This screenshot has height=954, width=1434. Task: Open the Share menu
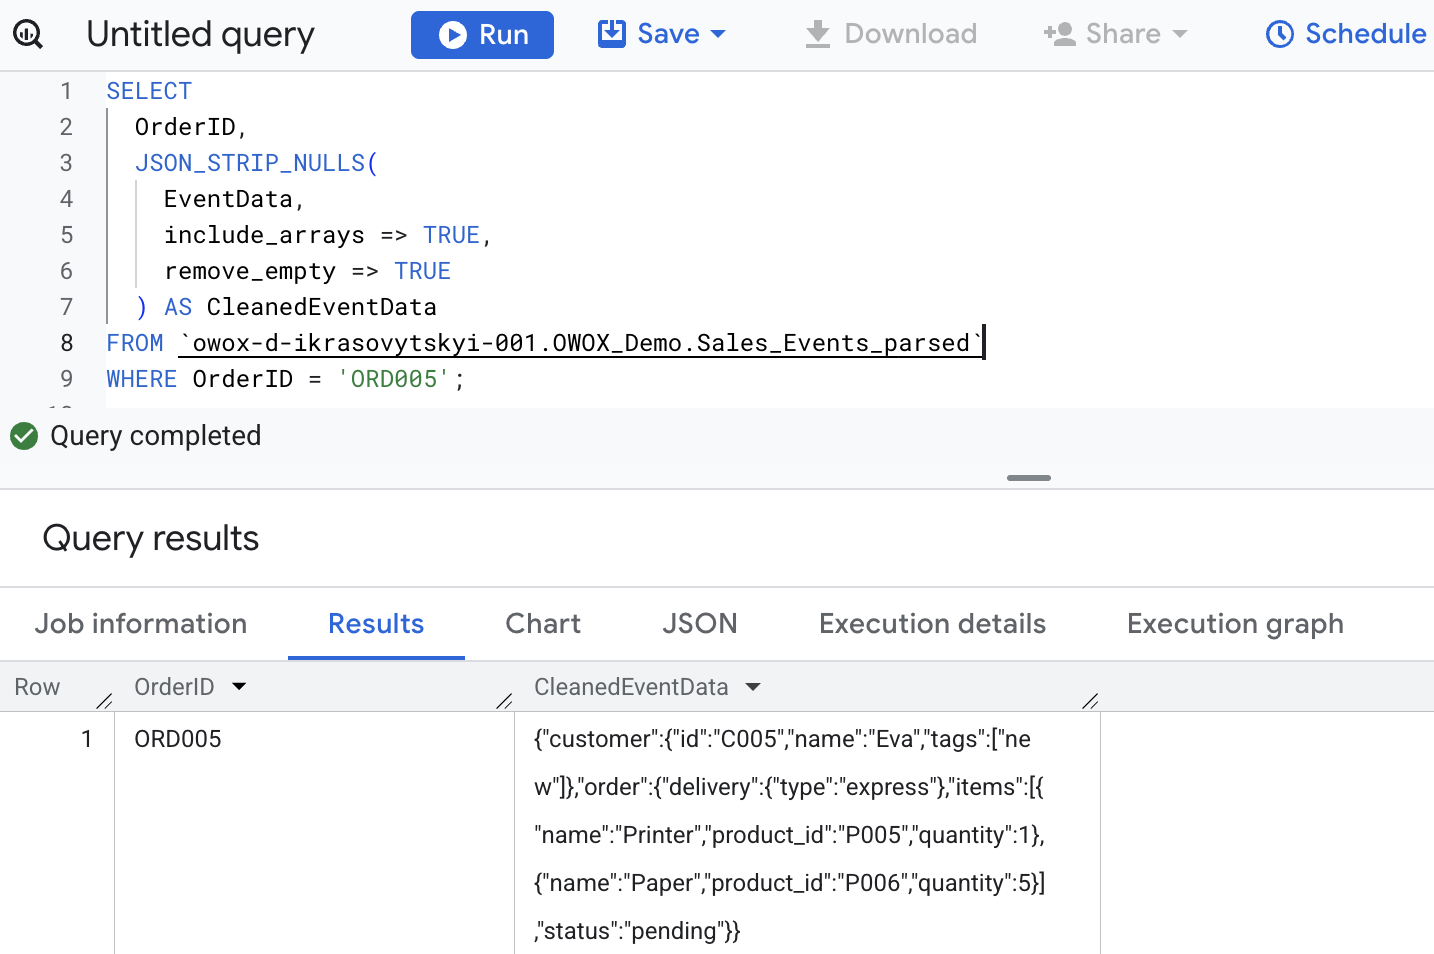tap(1115, 34)
